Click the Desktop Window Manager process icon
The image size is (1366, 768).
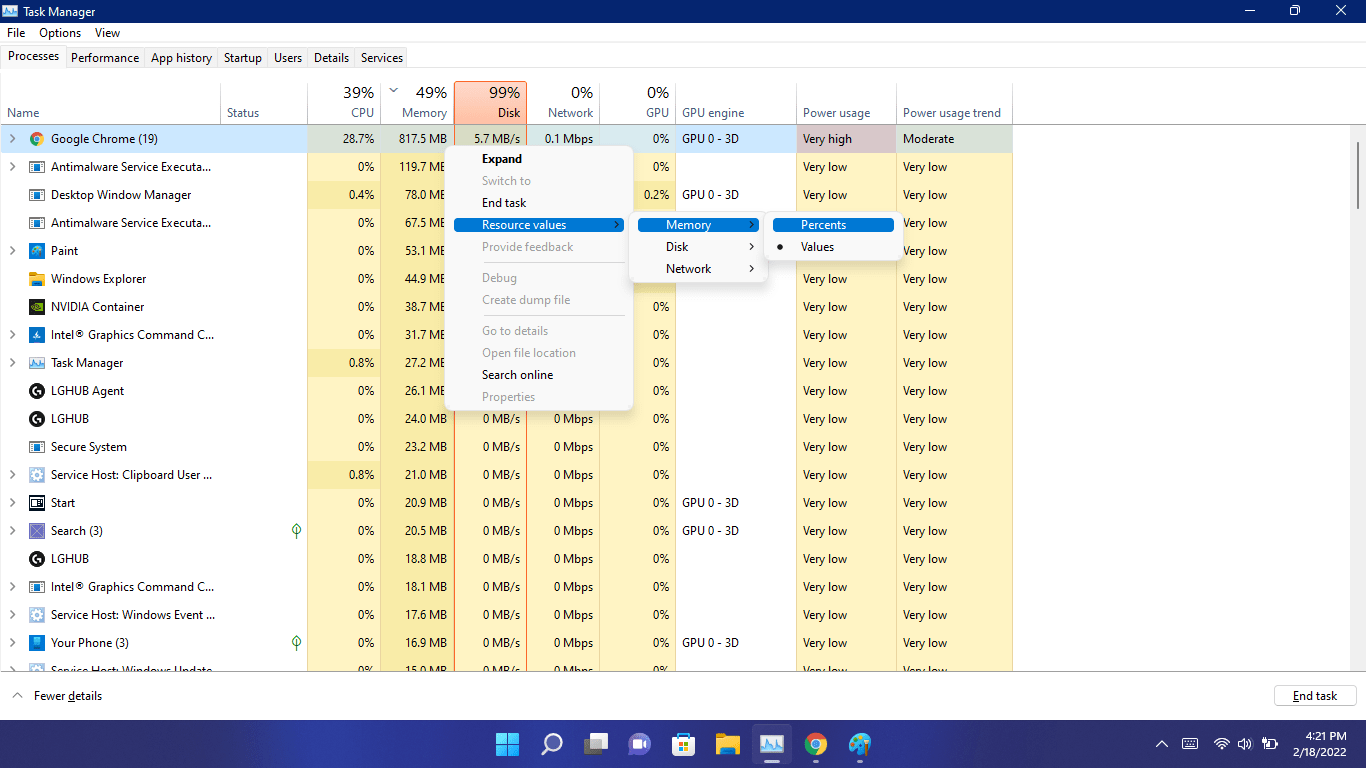(x=37, y=195)
